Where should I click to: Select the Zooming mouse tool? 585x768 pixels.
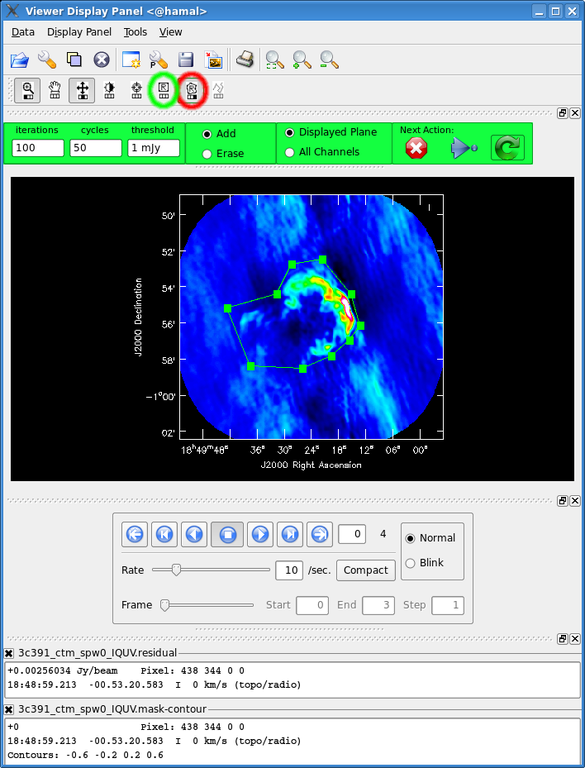pos(27,91)
